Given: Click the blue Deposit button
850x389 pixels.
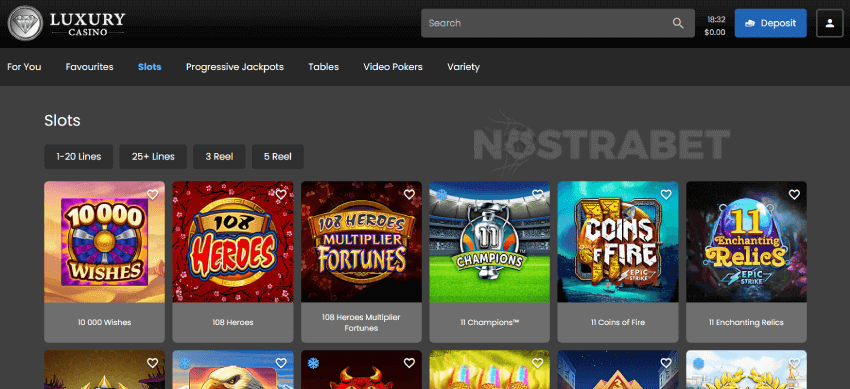Looking at the screenshot, I should (770, 23).
